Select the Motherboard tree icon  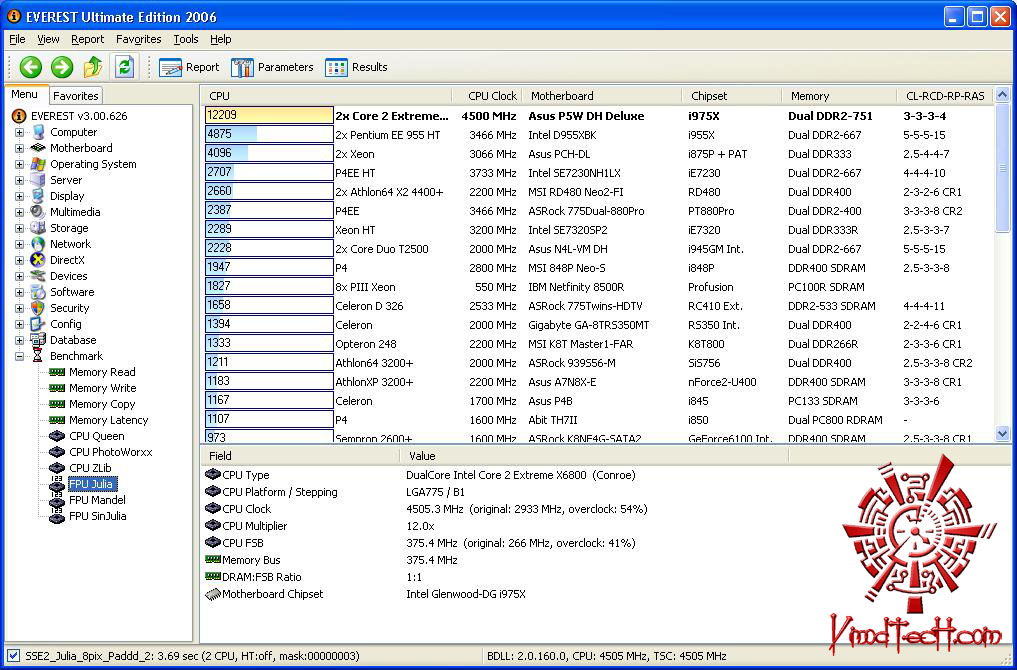(38, 148)
